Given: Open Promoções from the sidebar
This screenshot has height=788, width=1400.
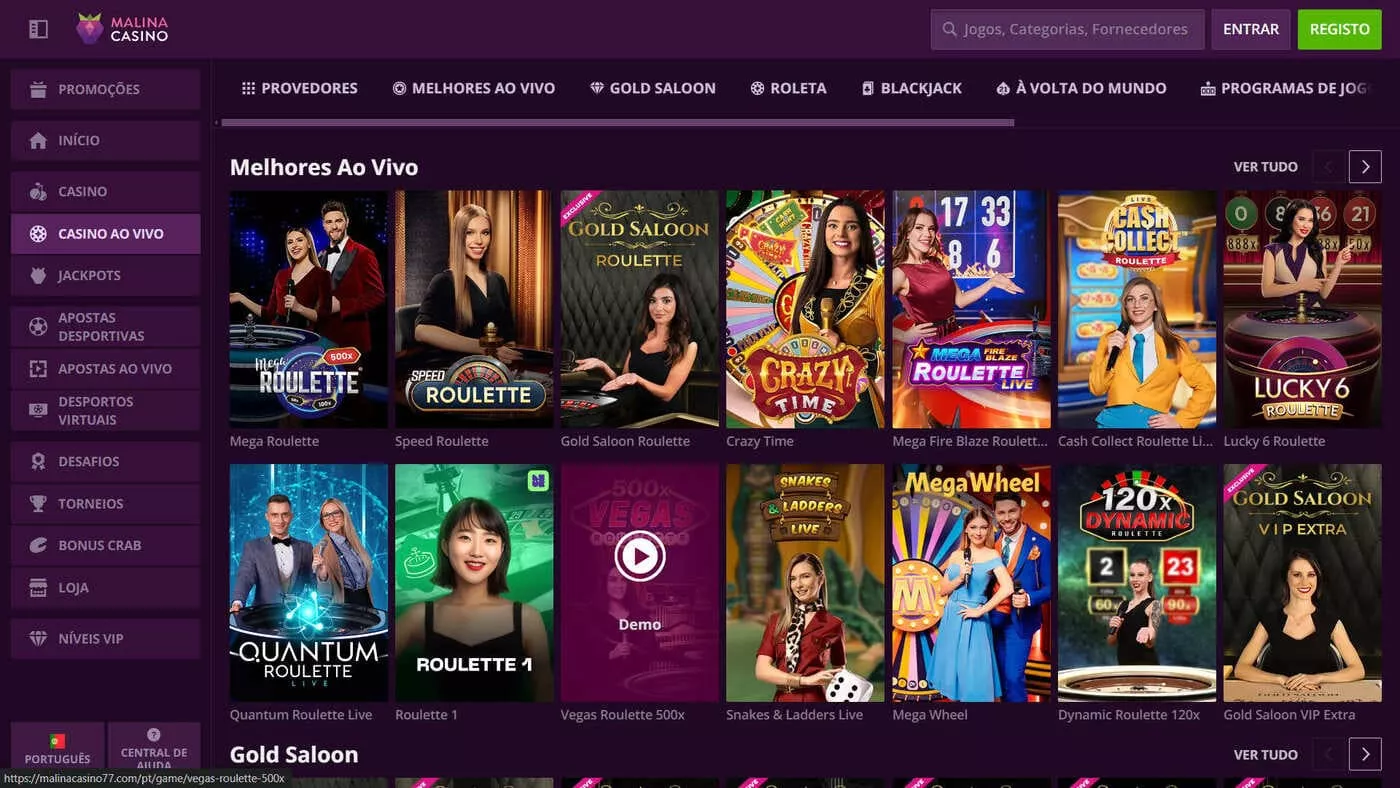Looking at the screenshot, I should tap(105, 89).
